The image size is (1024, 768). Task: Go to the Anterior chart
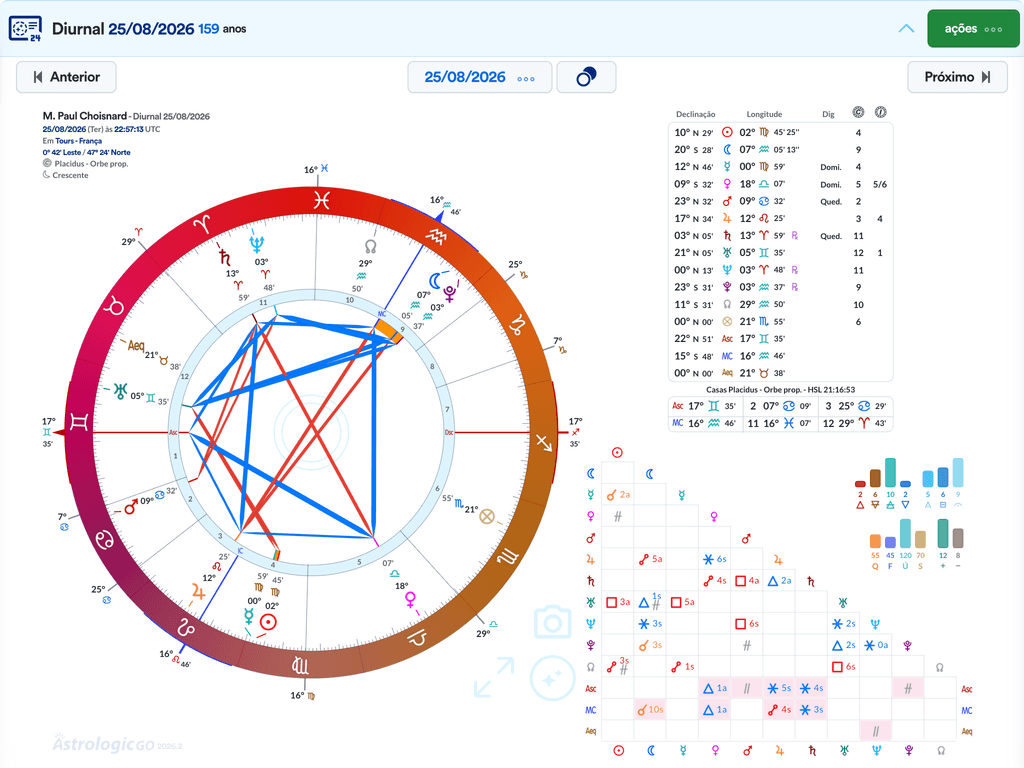point(66,77)
